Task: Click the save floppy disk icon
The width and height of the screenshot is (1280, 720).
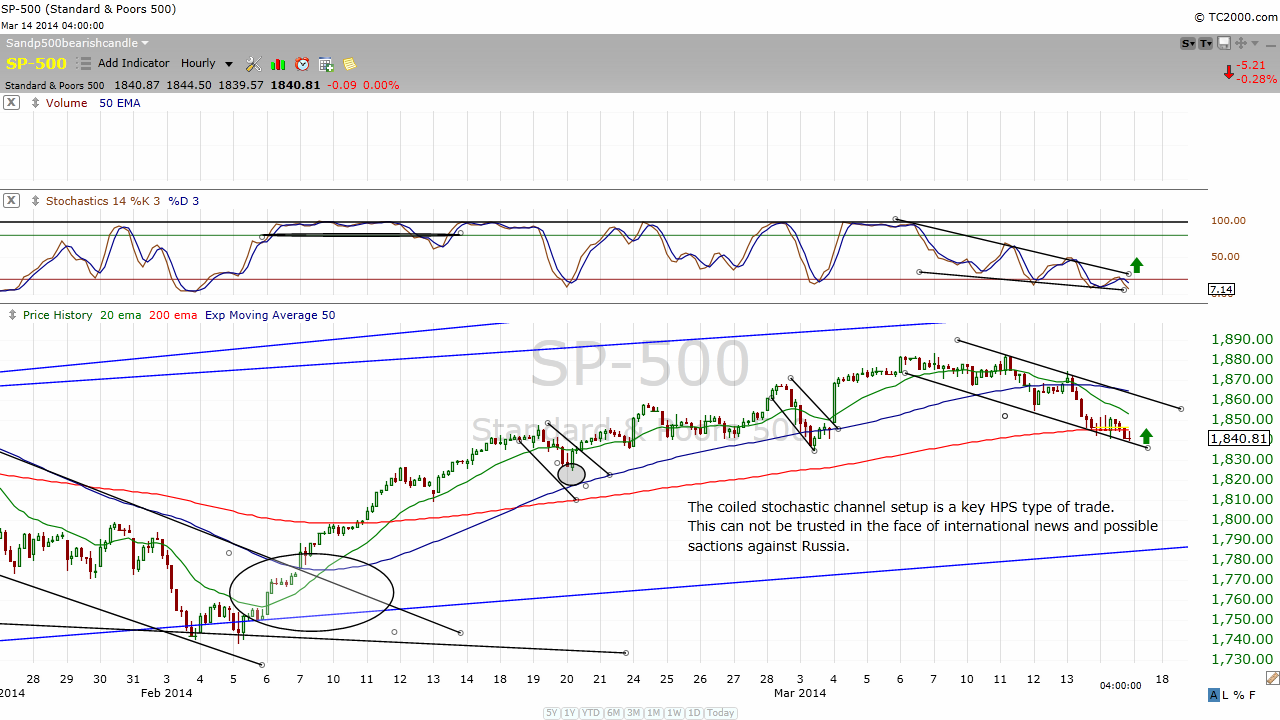Action: tap(1223, 43)
